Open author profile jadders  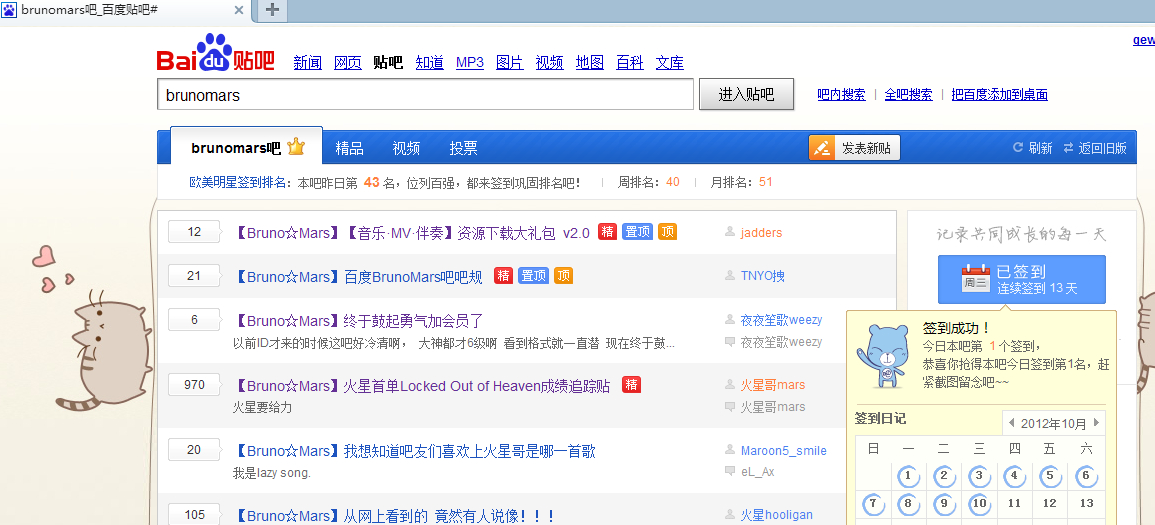761,233
